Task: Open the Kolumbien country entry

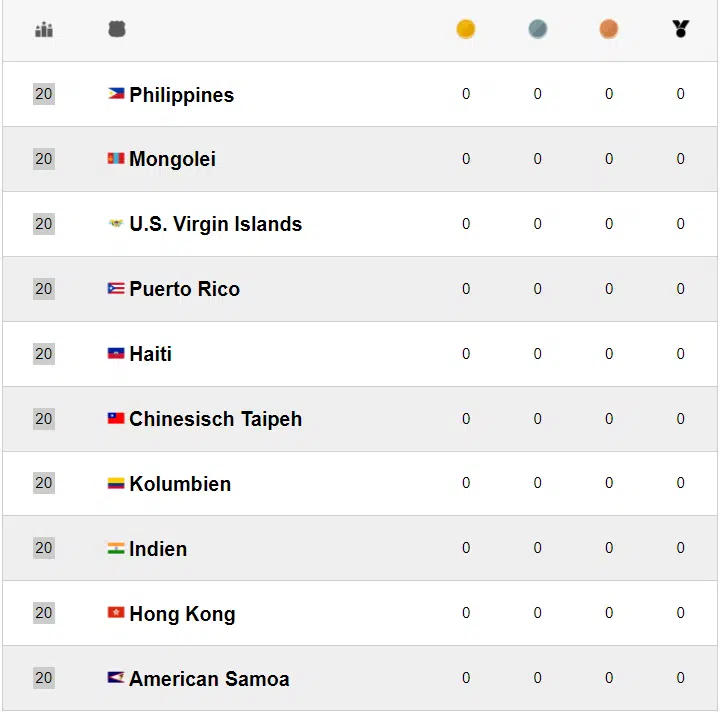Action: point(180,484)
